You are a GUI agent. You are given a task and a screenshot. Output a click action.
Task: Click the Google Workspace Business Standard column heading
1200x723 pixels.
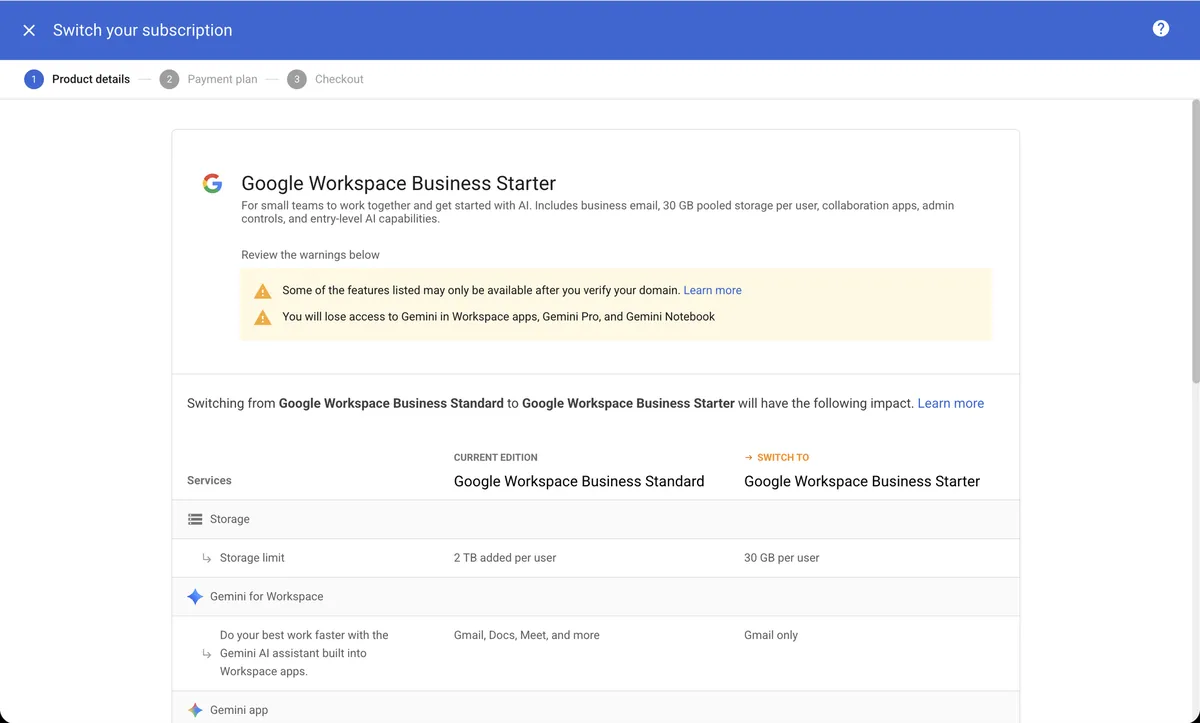(579, 481)
